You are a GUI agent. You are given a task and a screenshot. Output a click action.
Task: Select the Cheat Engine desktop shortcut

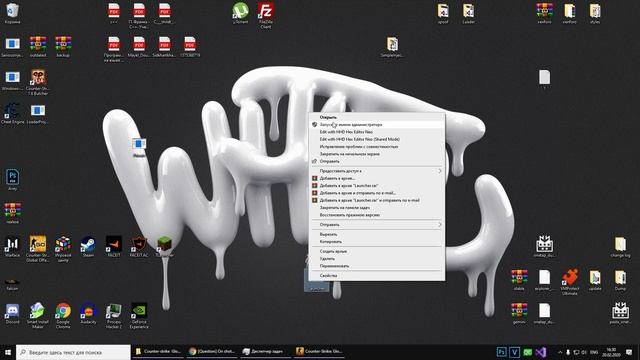point(12,113)
